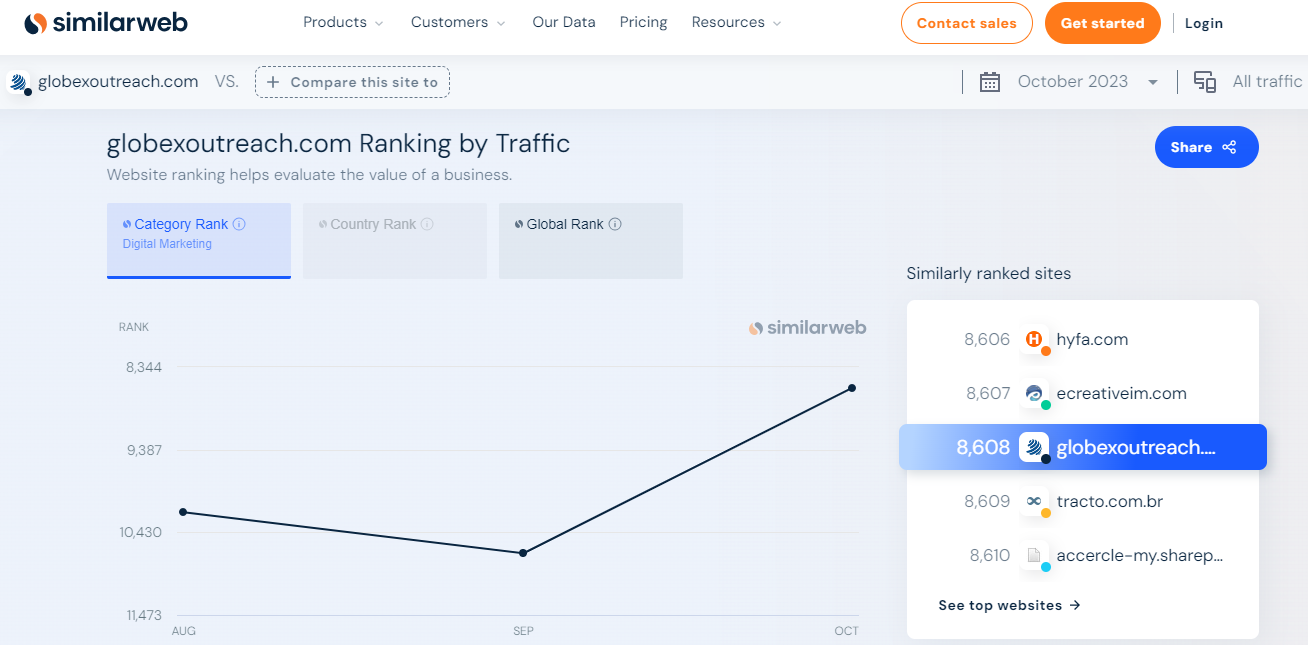Click the accercle-my.sharepoint document icon
Screen dimensions: 1308x645
point(1035,555)
